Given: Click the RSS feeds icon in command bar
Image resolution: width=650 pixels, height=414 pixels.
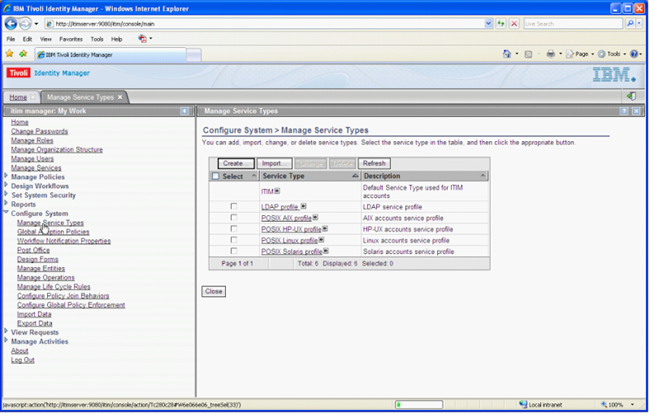Looking at the screenshot, I should pos(528,54).
